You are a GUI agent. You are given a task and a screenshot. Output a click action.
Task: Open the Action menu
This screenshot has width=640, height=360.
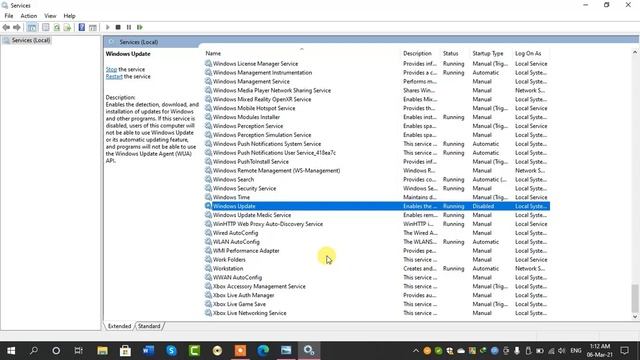[x=29, y=16]
